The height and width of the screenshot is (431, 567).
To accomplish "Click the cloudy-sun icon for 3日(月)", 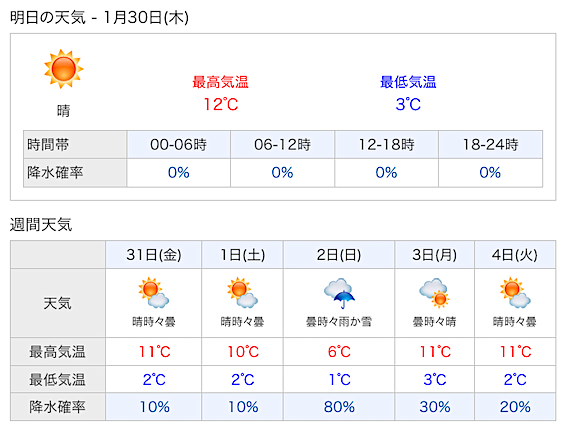I will 434,293.
